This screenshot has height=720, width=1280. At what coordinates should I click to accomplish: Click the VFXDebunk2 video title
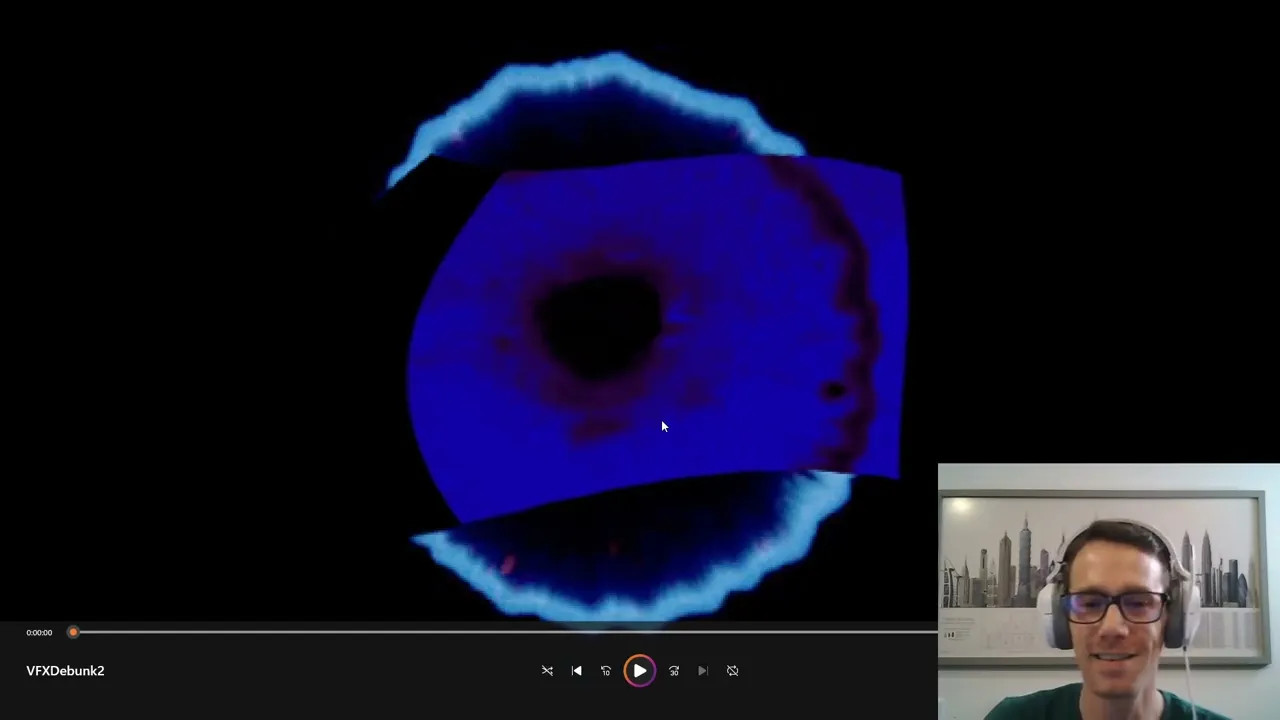[x=65, y=671]
